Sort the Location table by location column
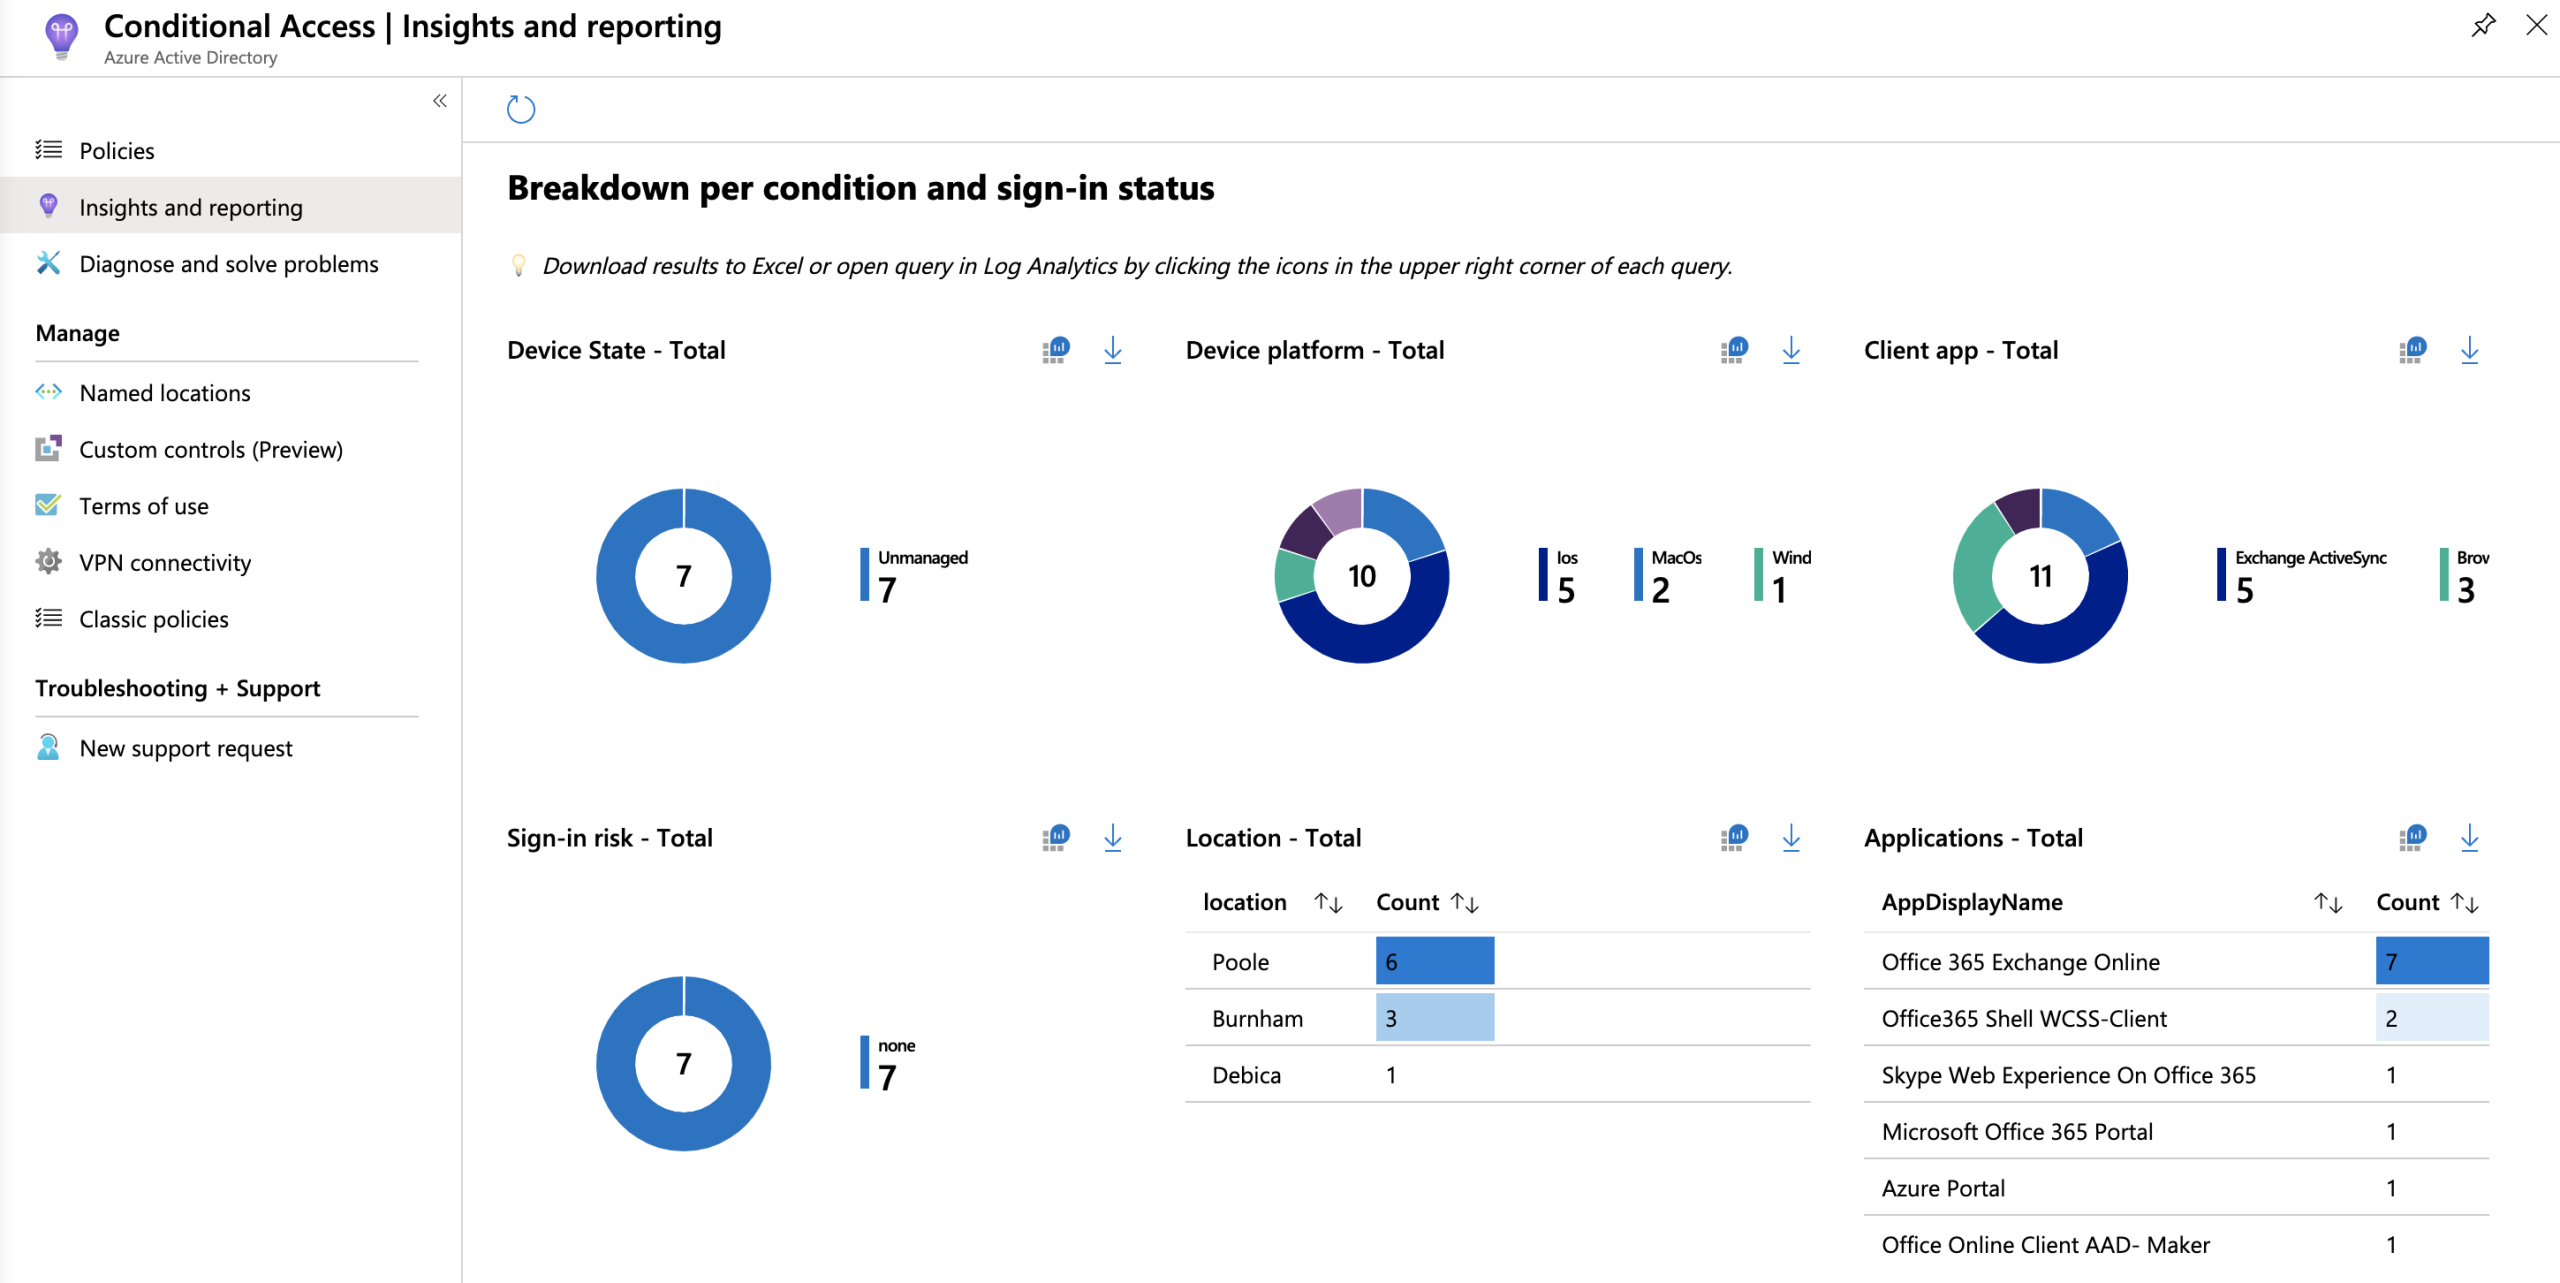The image size is (2560, 1283). click(x=1328, y=903)
